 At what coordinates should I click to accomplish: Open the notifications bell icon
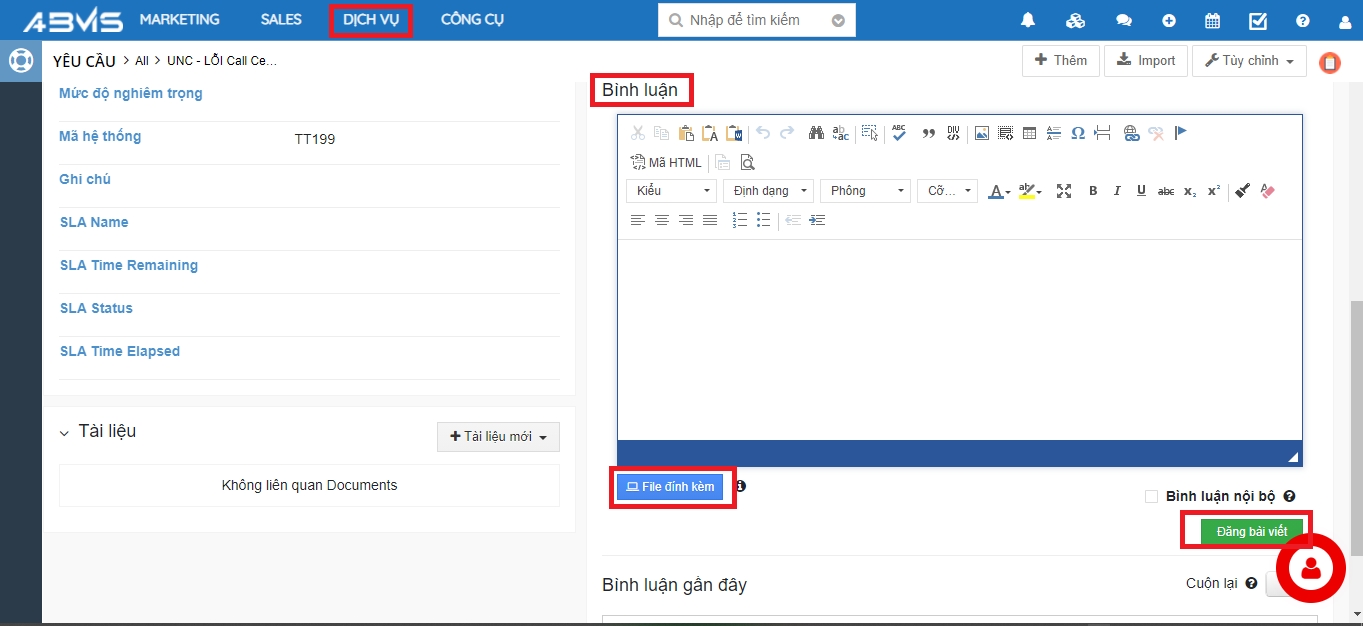pos(1028,20)
